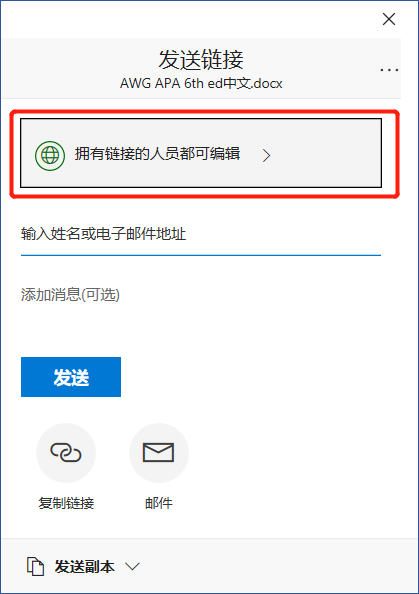Click the right chevron in link settings
The width and height of the screenshot is (419, 594).
pos(267,155)
